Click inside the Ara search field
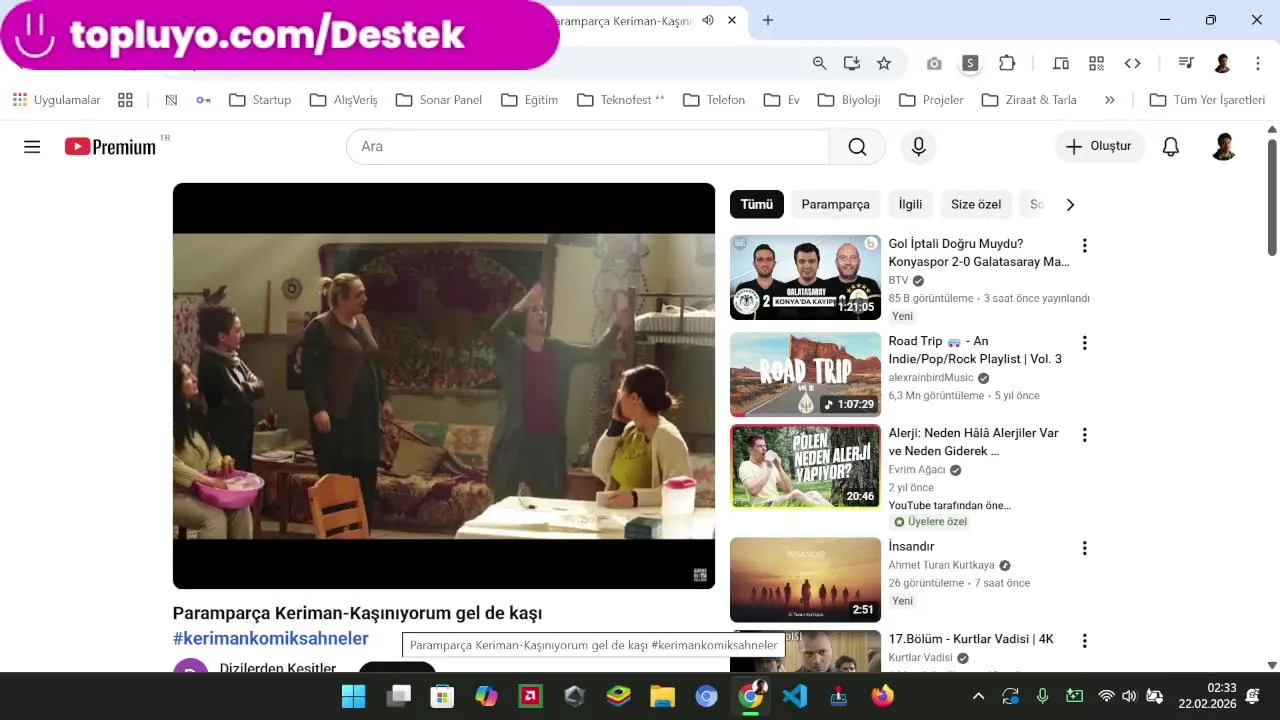1280x720 pixels. point(588,147)
